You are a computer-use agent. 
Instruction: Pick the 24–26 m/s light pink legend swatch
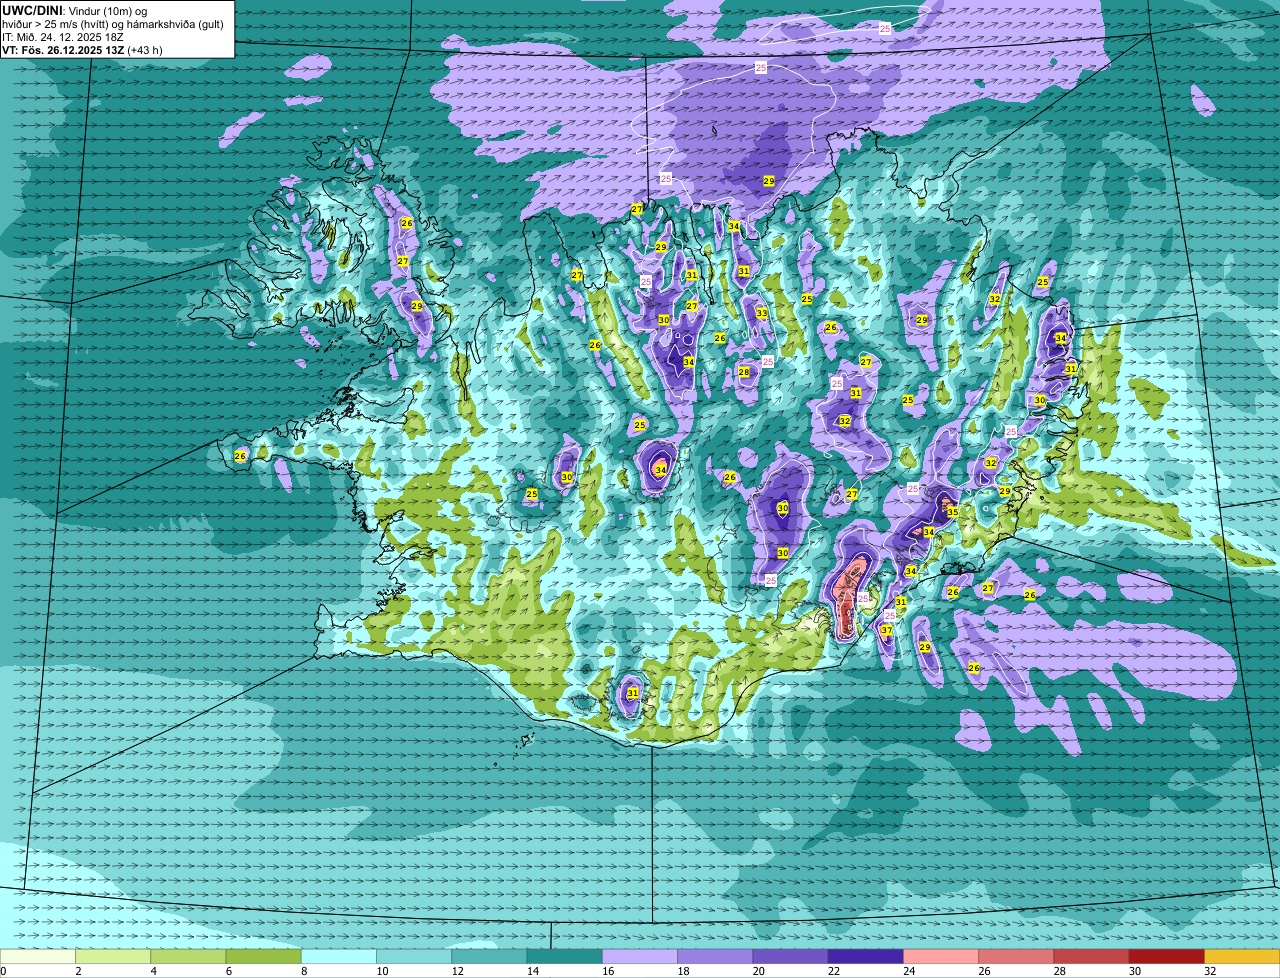pos(941,956)
